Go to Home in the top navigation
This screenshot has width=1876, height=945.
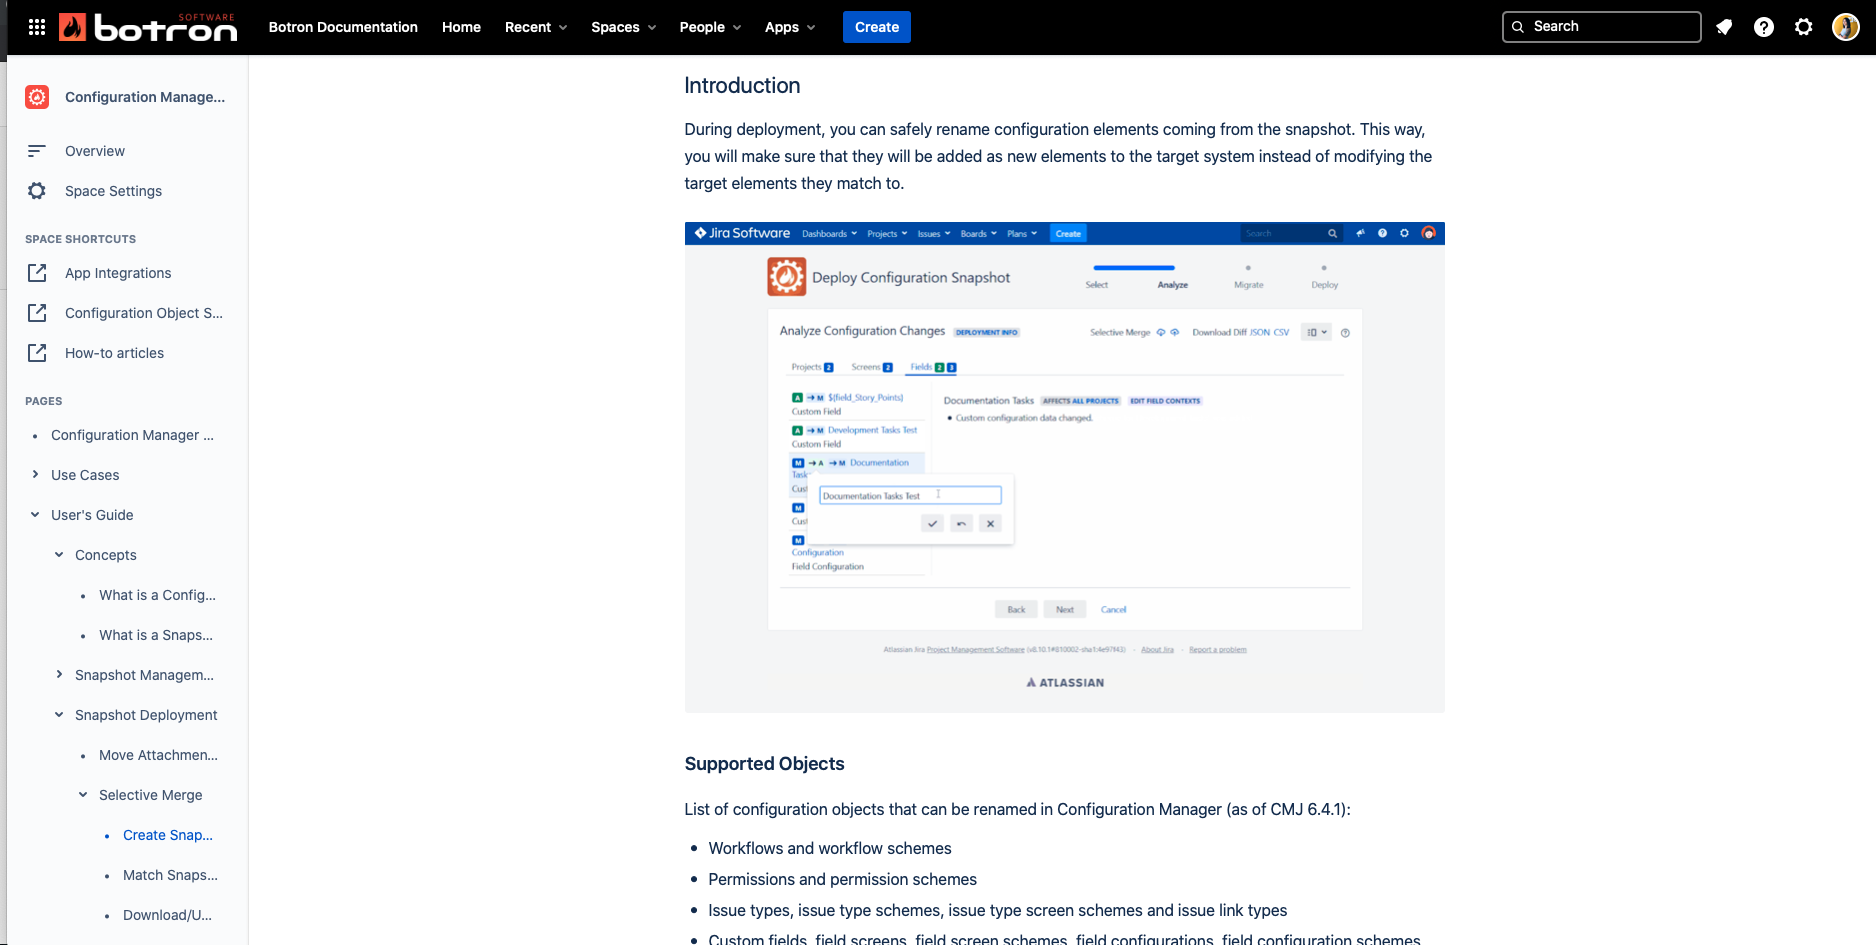(x=461, y=27)
